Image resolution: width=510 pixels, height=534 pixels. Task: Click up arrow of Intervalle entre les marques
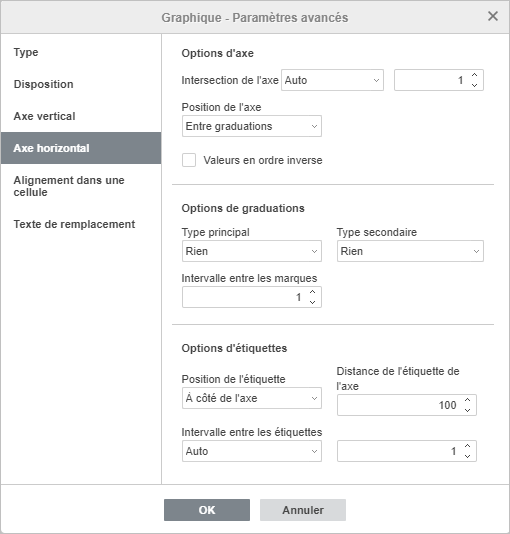[x=313, y=292]
